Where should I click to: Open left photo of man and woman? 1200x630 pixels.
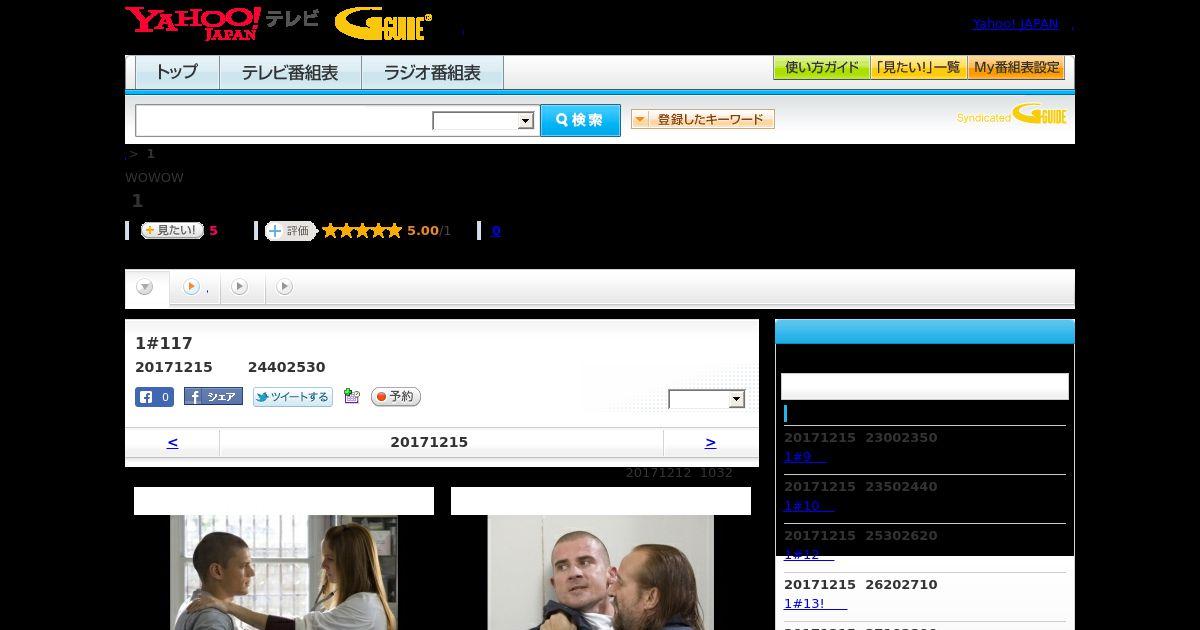tap(284, 572)
